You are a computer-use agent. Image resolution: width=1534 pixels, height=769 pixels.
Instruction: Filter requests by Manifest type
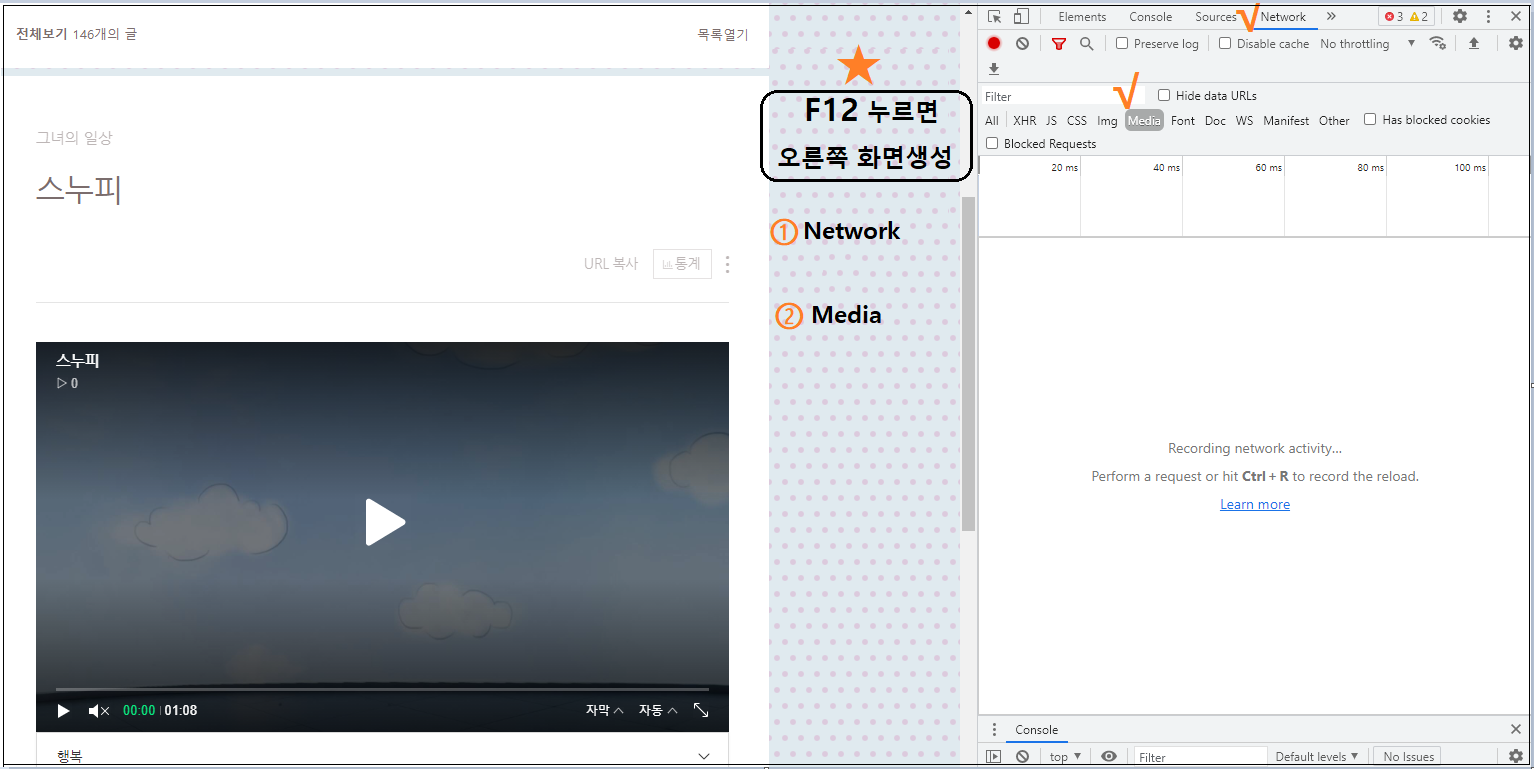click(1286, 120)
